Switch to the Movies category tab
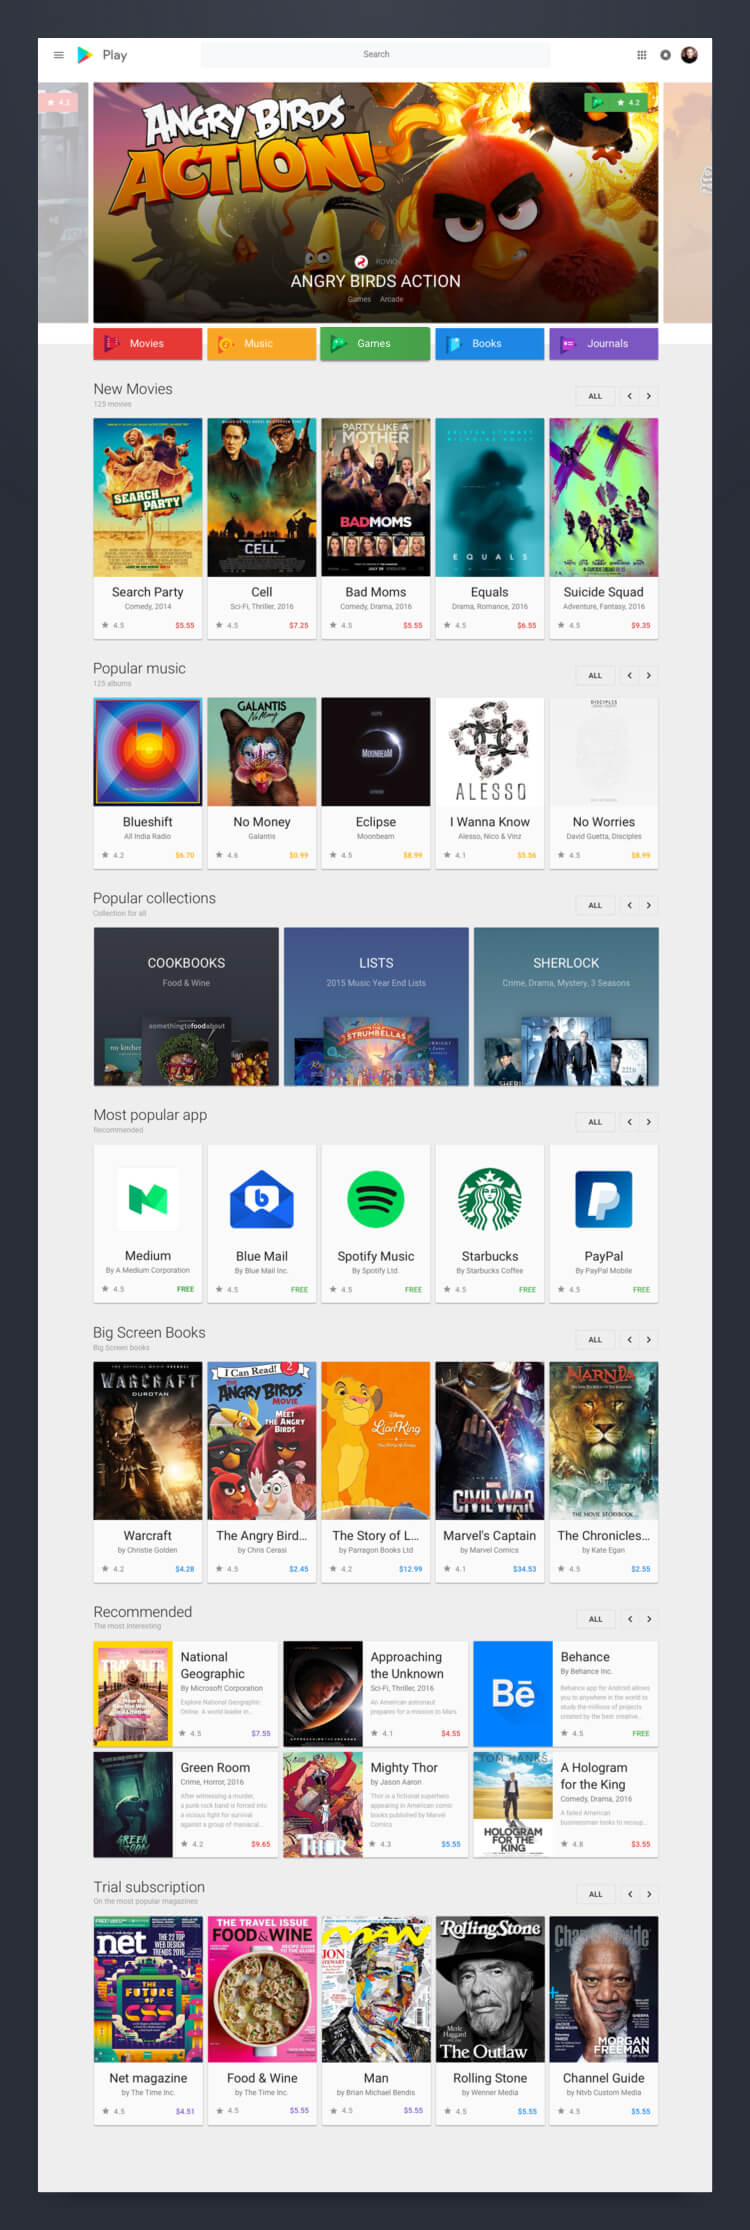The height and width of the screenshot is (2230, 750). tap(148, 343)
